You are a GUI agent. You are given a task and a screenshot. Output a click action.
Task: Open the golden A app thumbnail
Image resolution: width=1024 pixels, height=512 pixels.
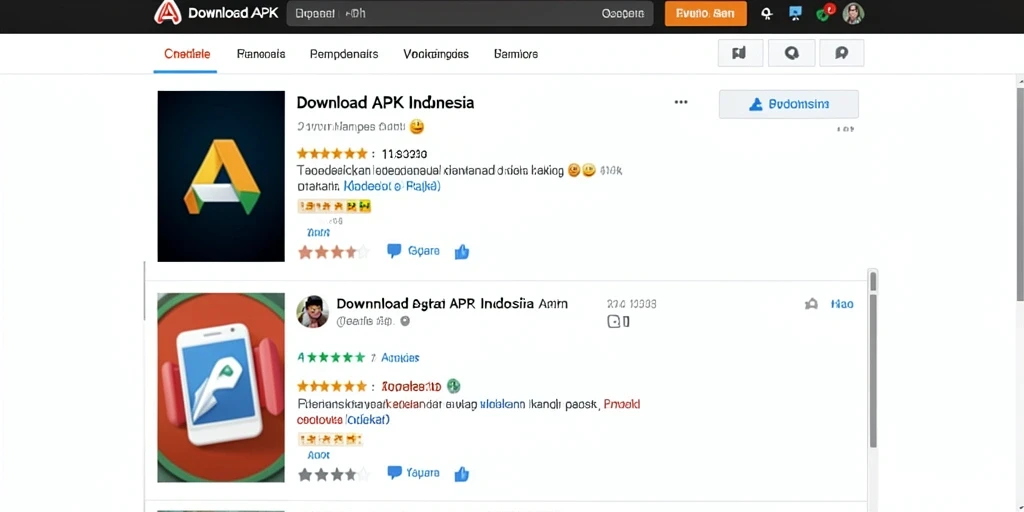(221, 176)
